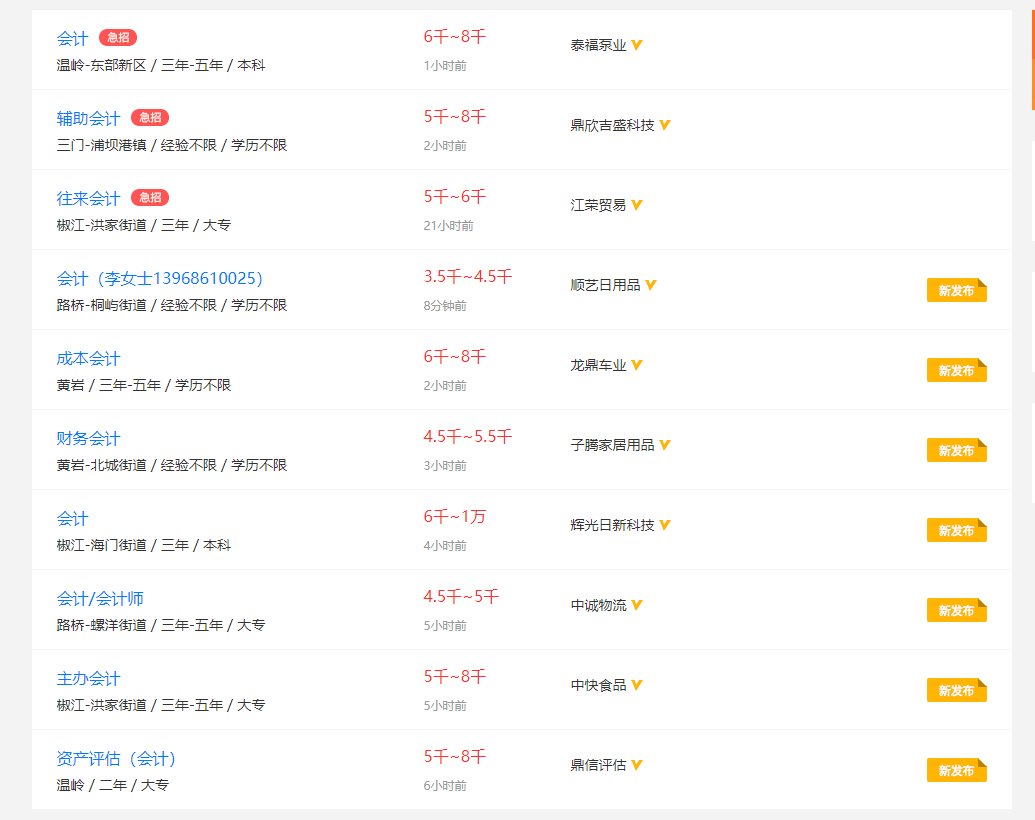Open the 资产评估（会计）job listing
The width and height of the screenshot is (1035, 820).
coord(116,758)
